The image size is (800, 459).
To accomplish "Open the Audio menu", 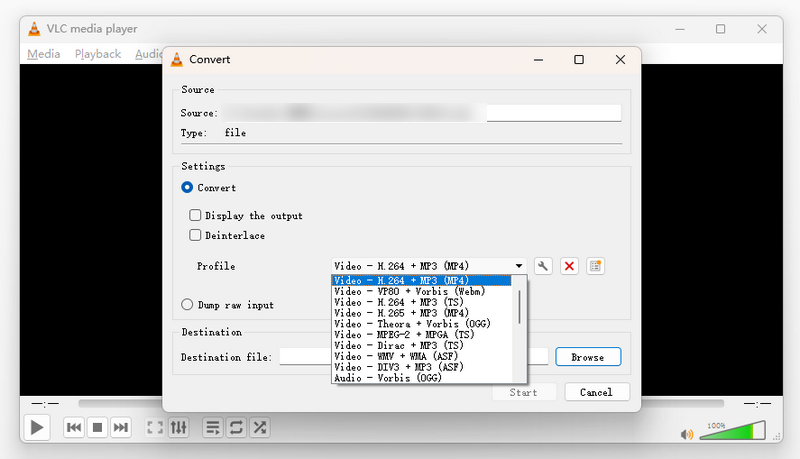I will pyautogui.click(x=148, y=54).
